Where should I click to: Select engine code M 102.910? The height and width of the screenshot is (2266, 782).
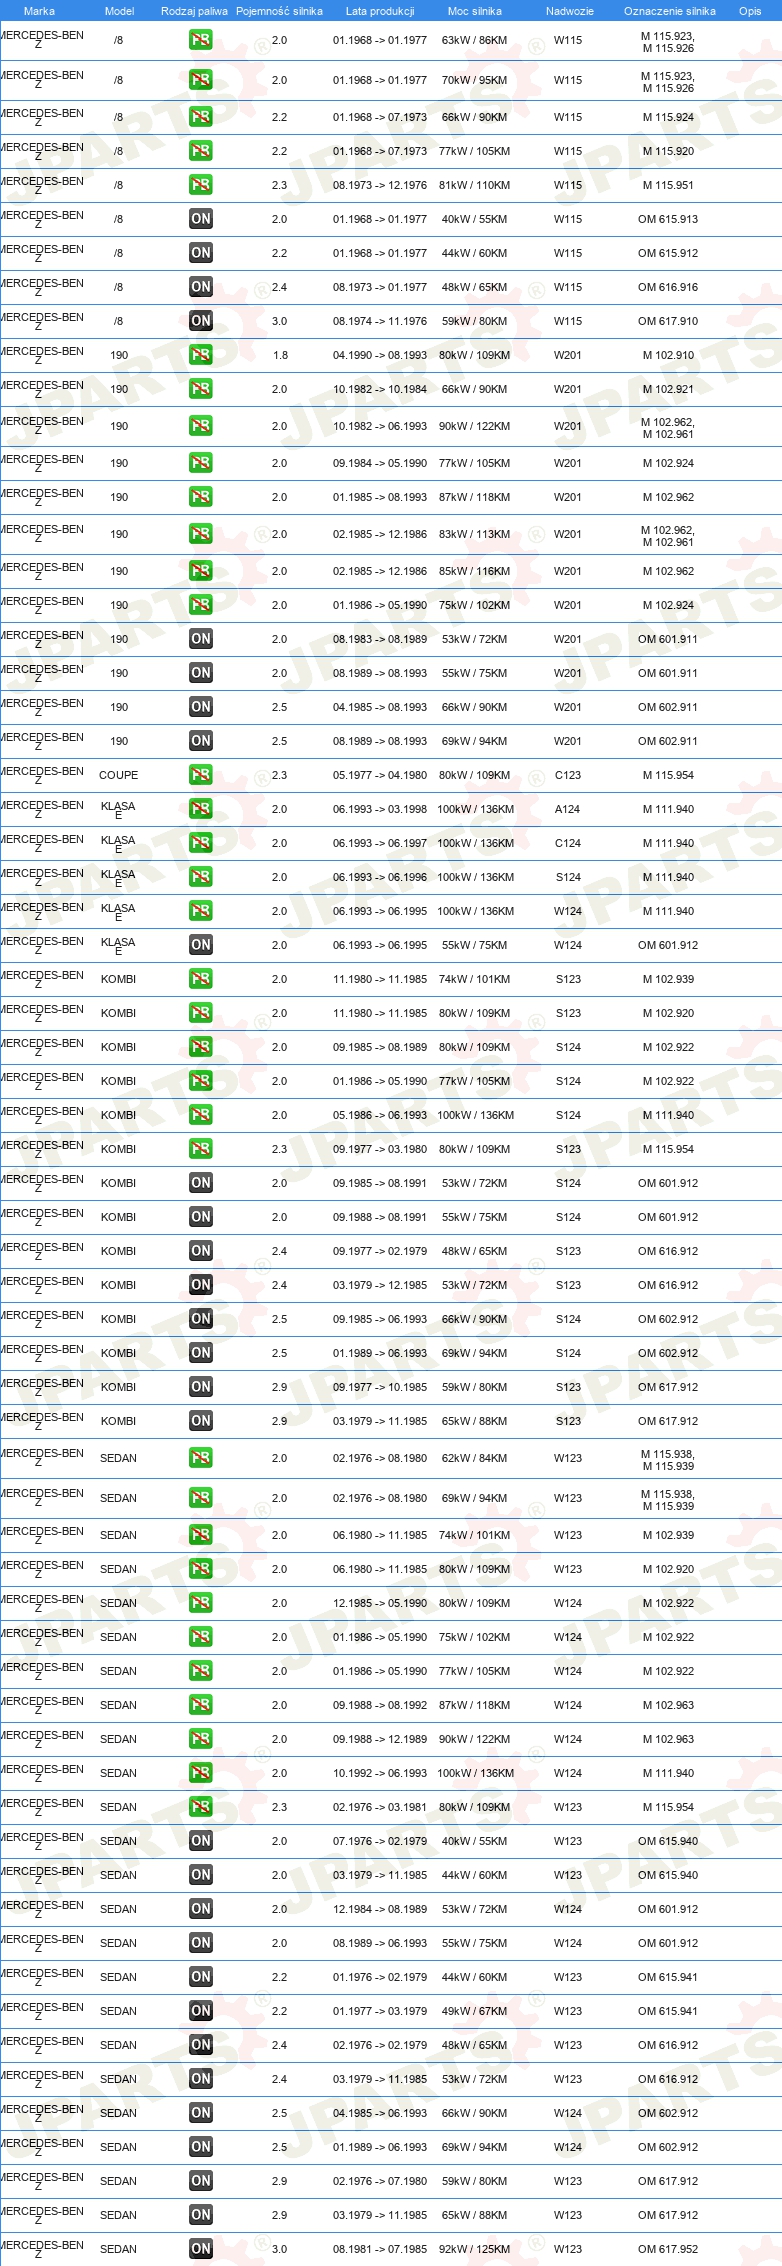[x=668, y=355]
